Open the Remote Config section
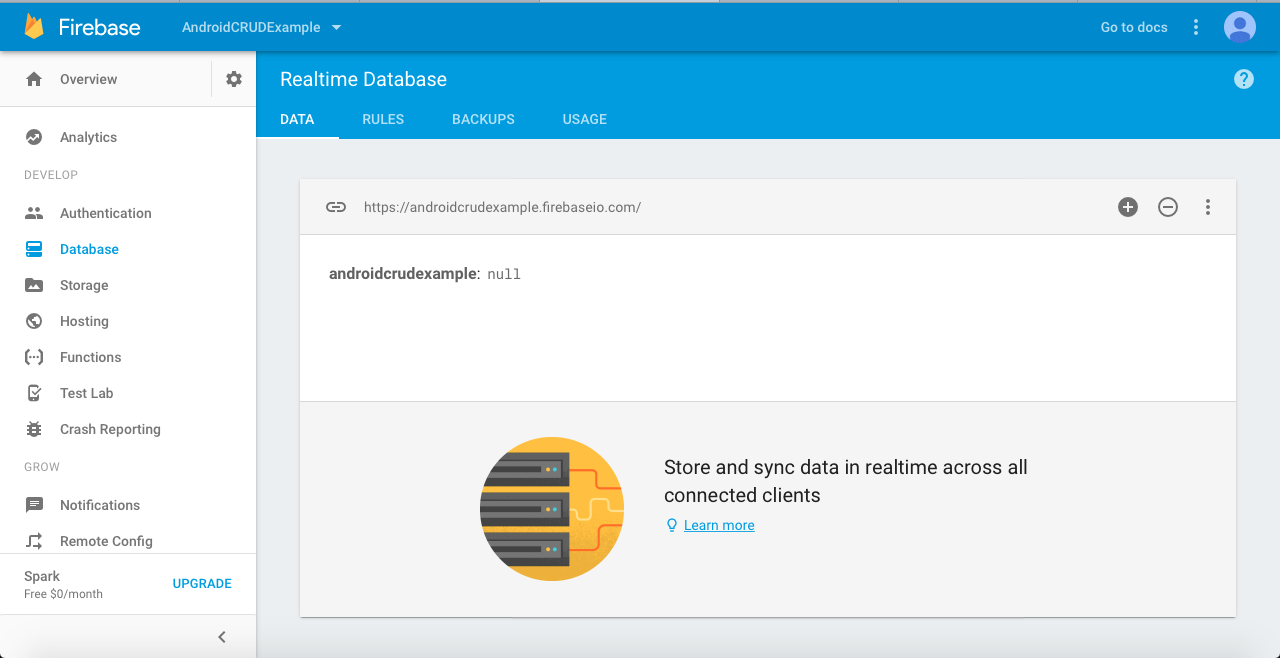 click(x=106, y=541)
